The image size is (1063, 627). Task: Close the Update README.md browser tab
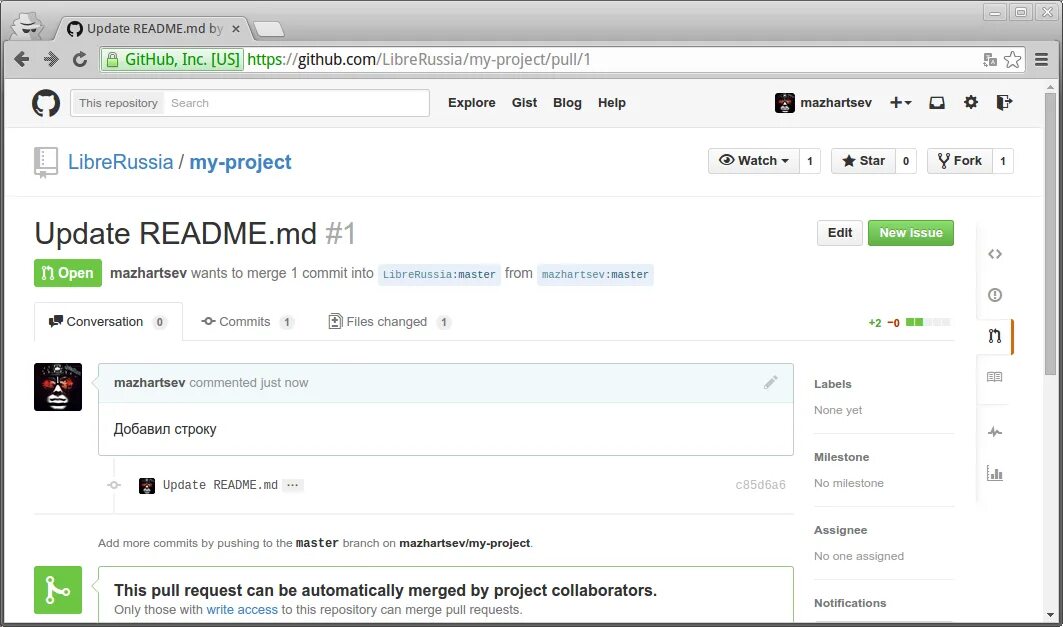[x=236, y=29]
